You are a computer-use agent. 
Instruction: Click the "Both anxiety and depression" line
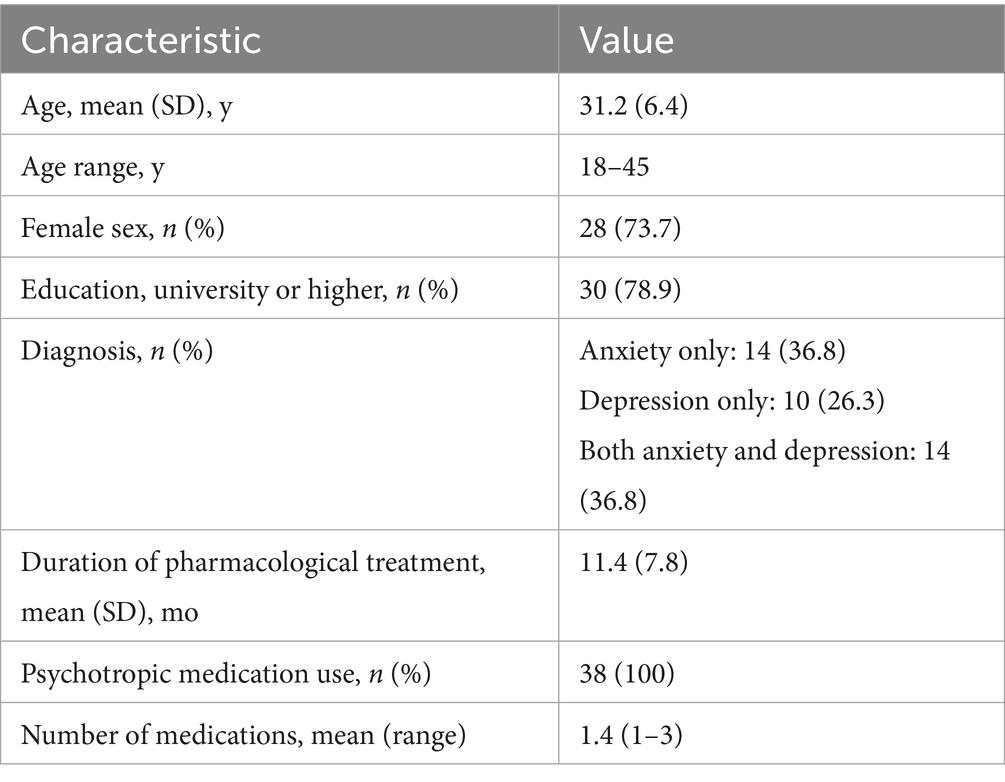pos(765,450)
